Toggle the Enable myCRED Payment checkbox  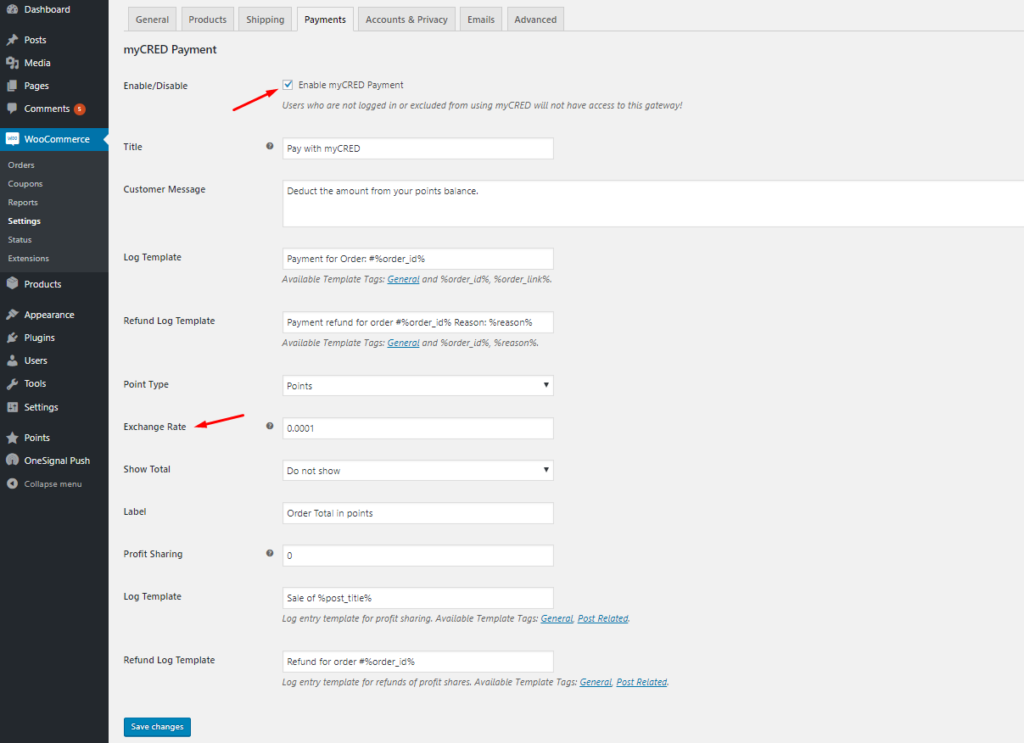pos(287,84)
